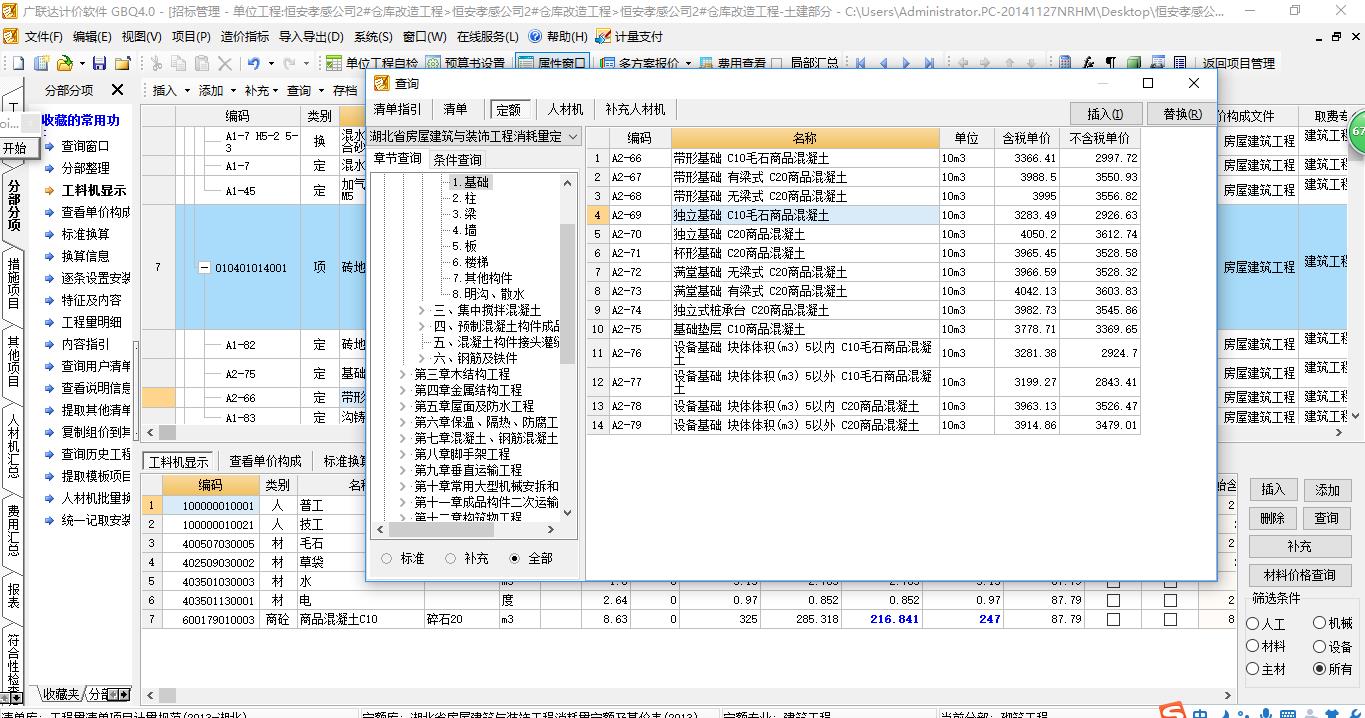This screenshot has height=718, width=1365.
Task: Click 替换(R) button in query dialog
Action: [x=1182, y=114]
